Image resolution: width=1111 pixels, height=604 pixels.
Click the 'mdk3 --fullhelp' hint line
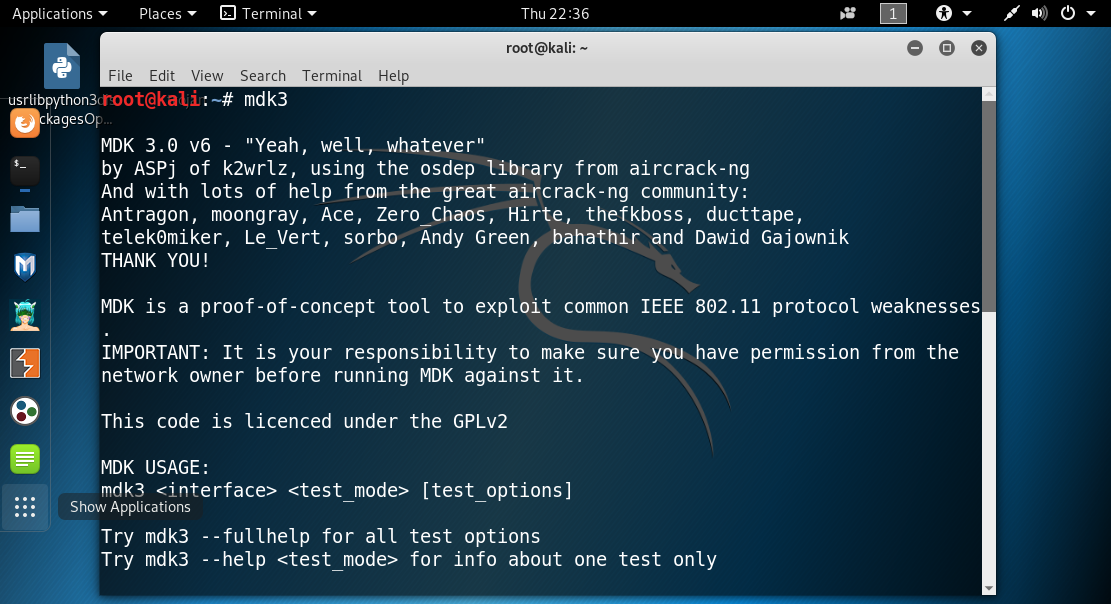[x=321, y=537]
